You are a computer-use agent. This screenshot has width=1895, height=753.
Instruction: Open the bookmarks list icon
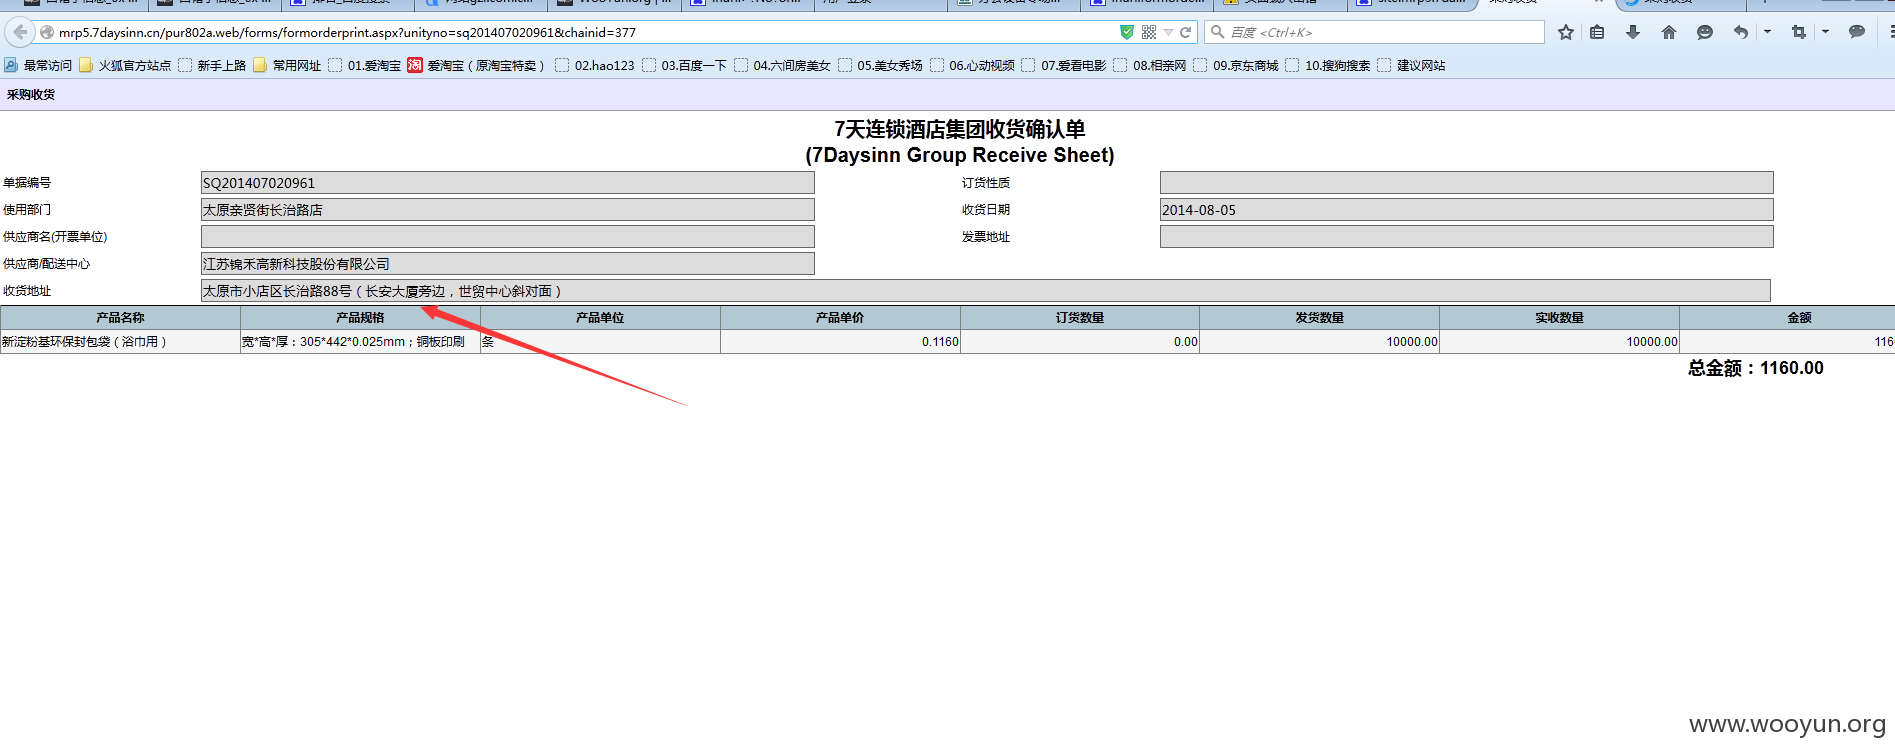coord(1597,32)
